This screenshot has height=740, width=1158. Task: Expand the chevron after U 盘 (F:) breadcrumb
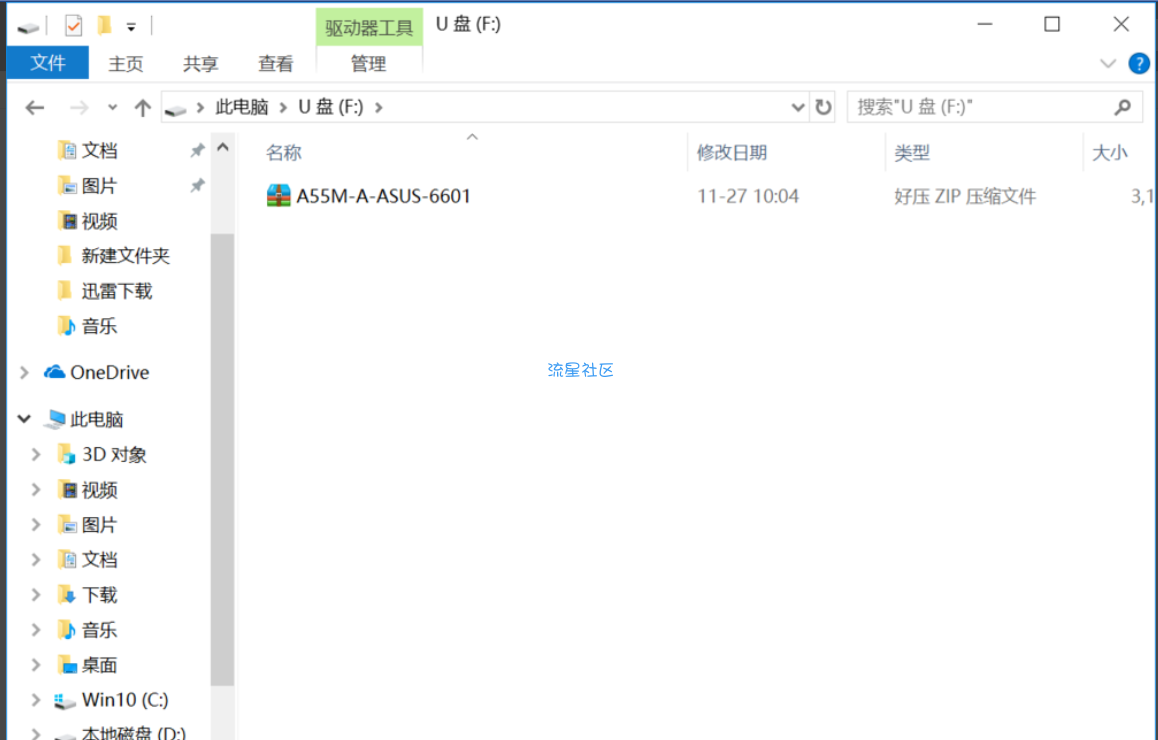tap(379, 108)
